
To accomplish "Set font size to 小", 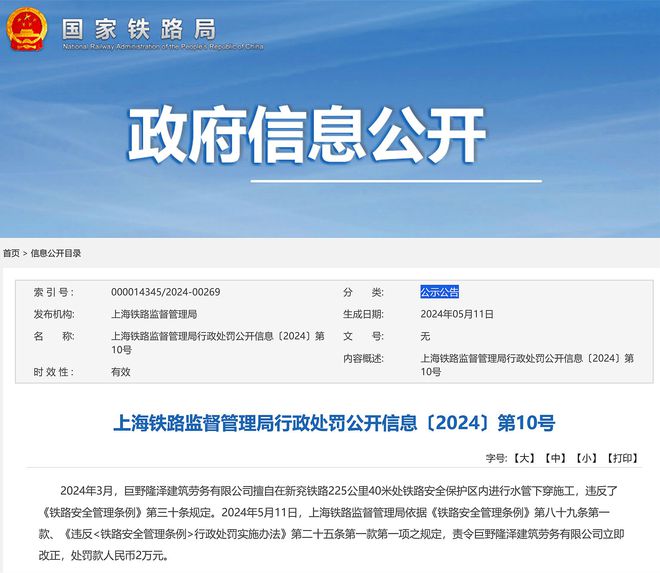I will point(586,458).
